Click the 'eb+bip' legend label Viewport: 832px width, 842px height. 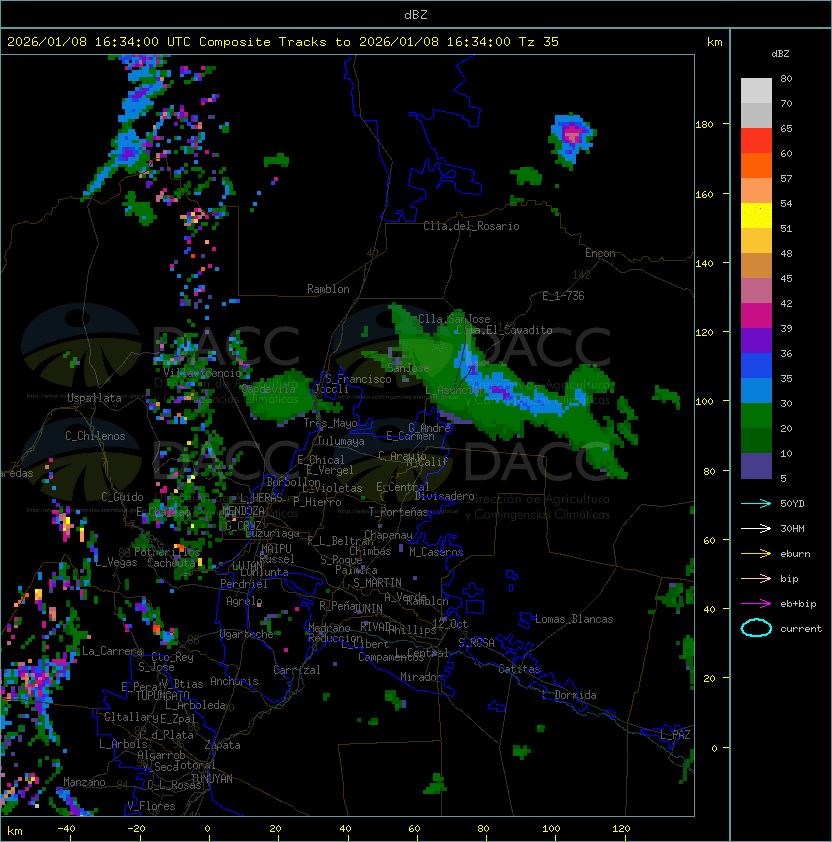[x=798, y=604]
